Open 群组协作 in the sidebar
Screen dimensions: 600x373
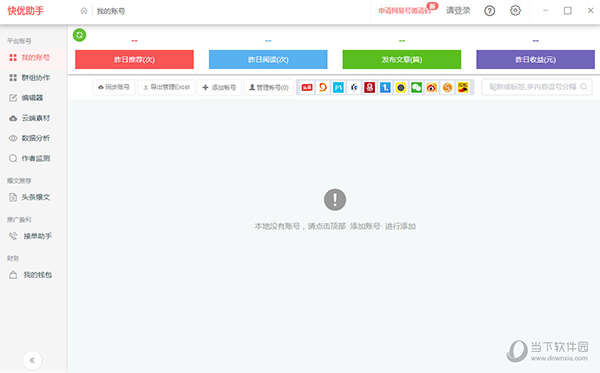(33, 78)
